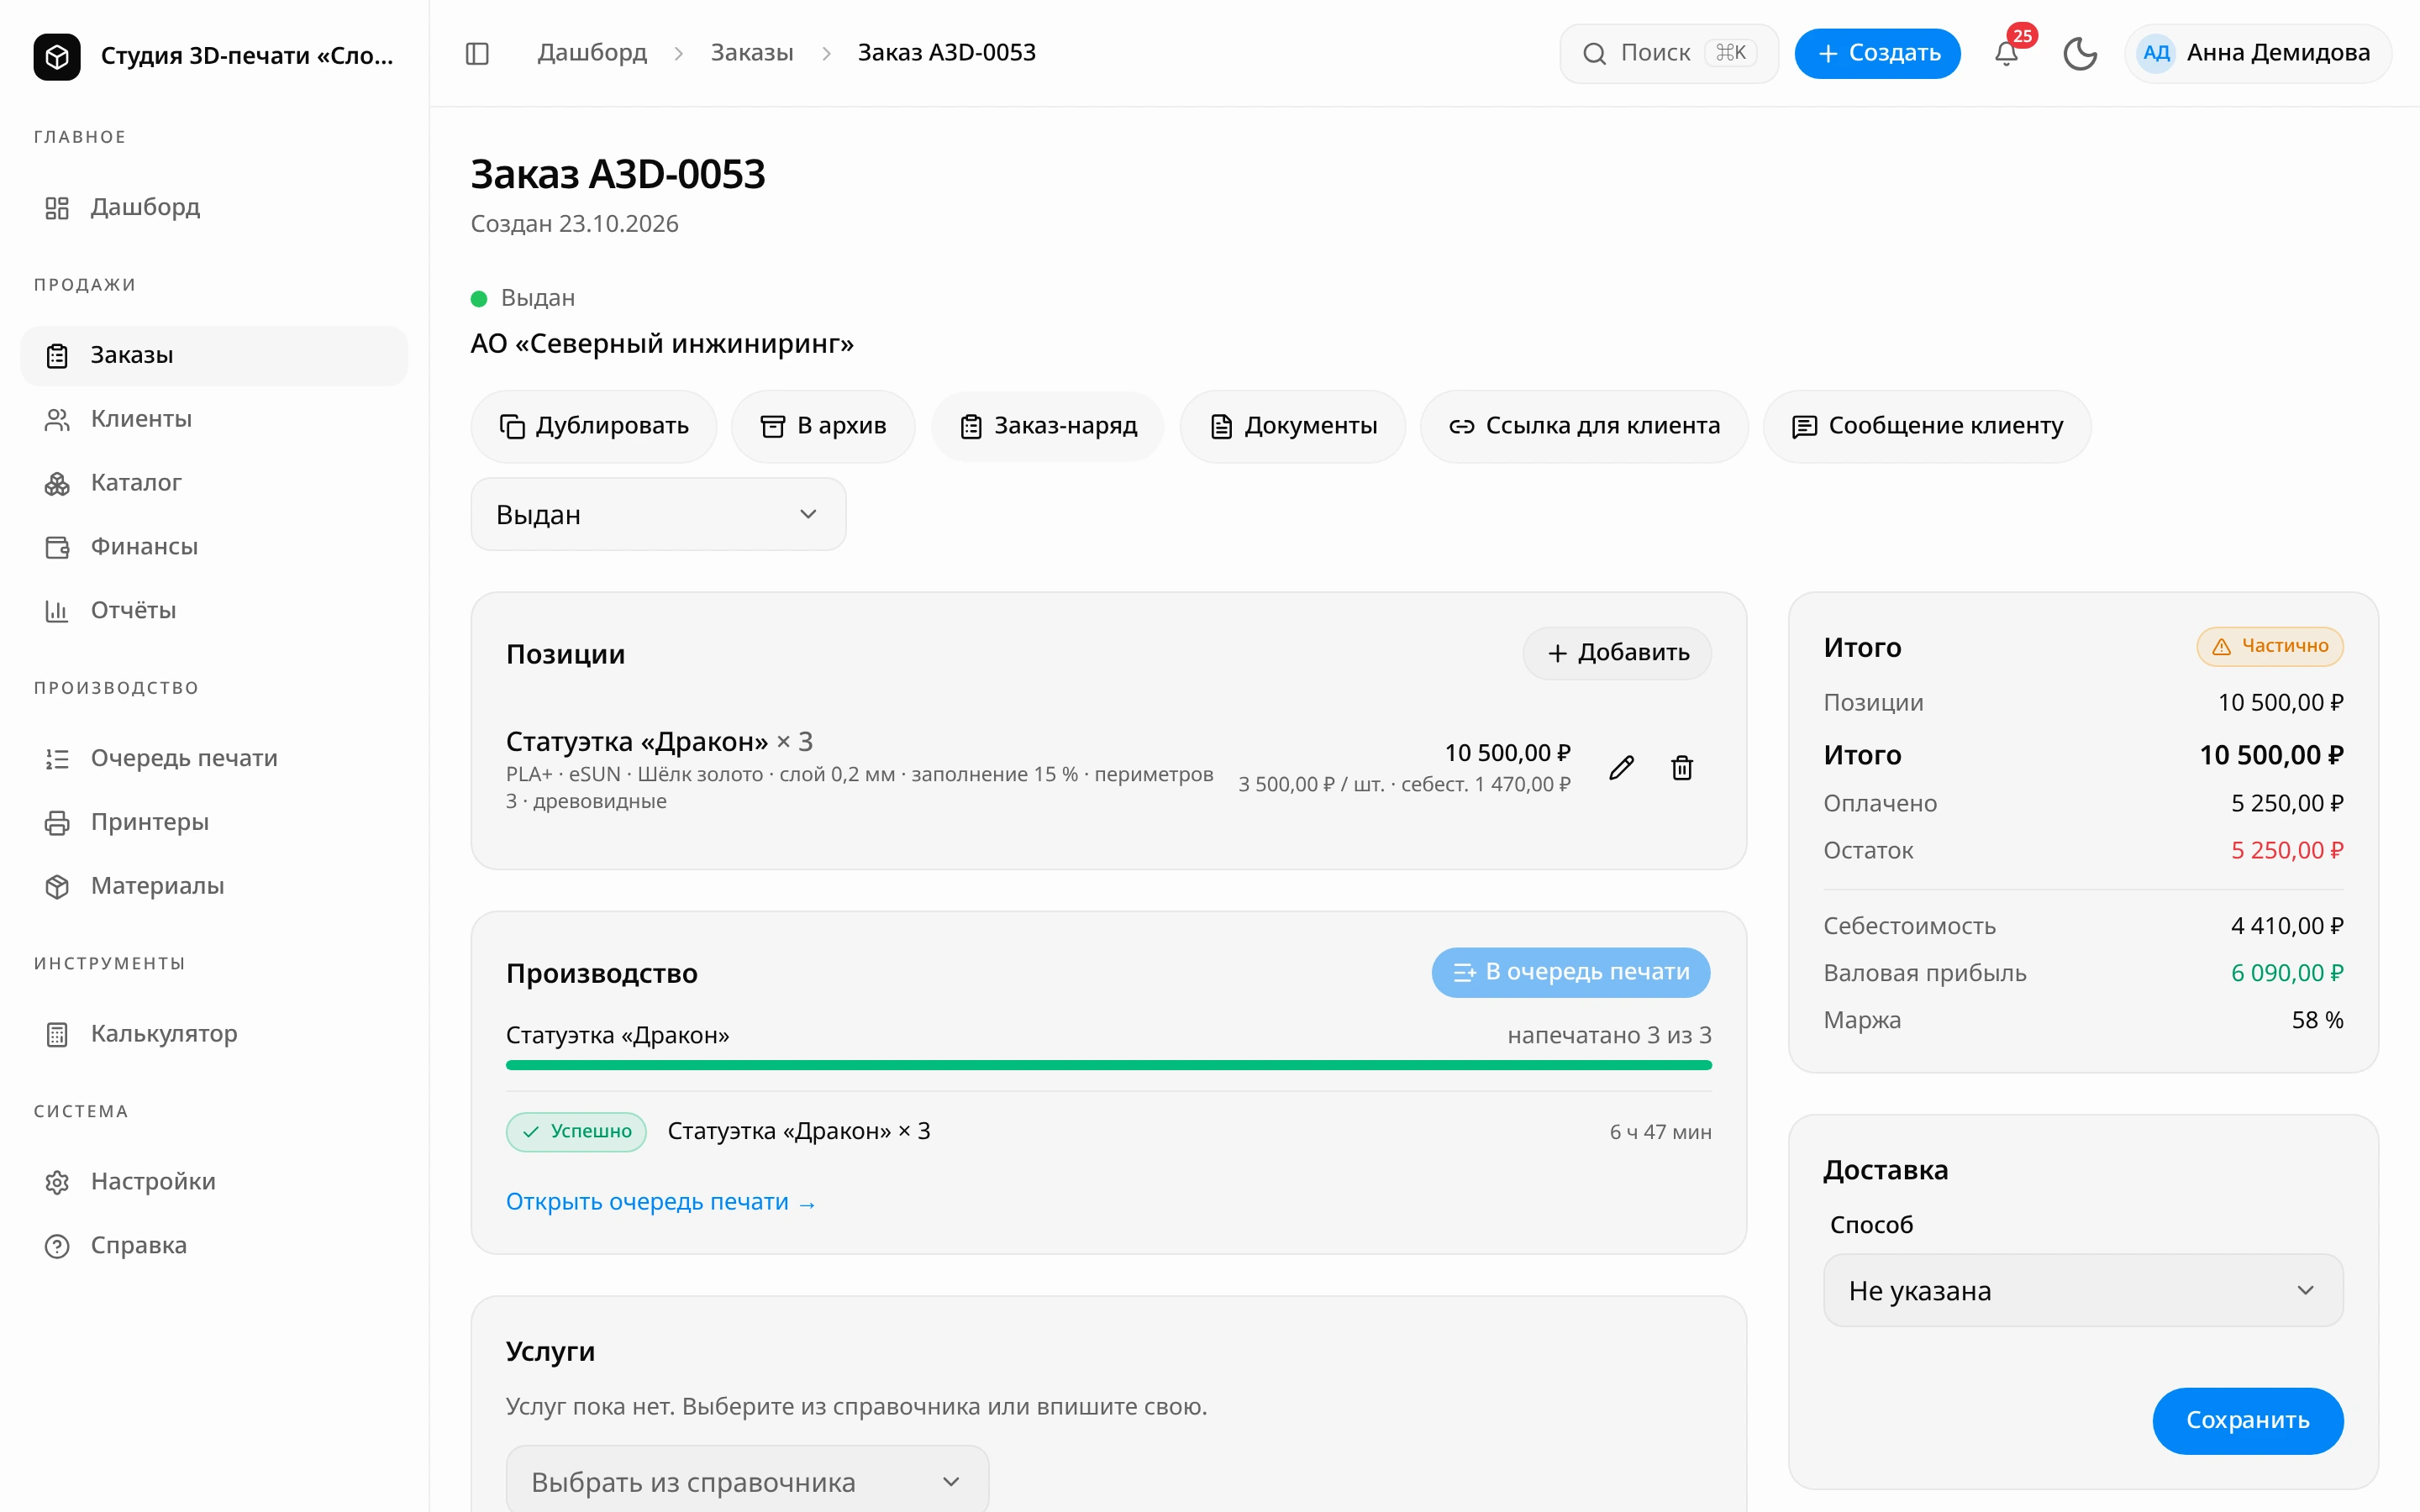
Task: Open Справка help page
Action: pyautogui.click(x=214, y=1245)
